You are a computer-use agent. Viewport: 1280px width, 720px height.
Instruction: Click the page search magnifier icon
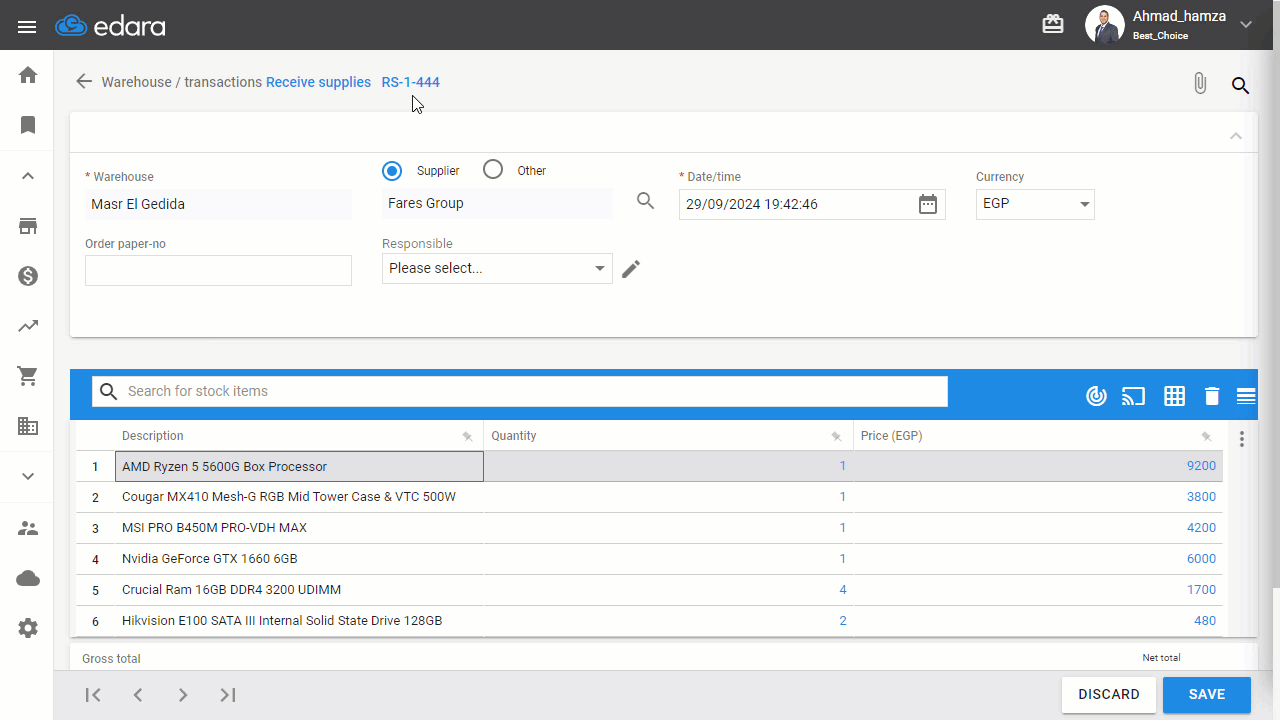1240,85
